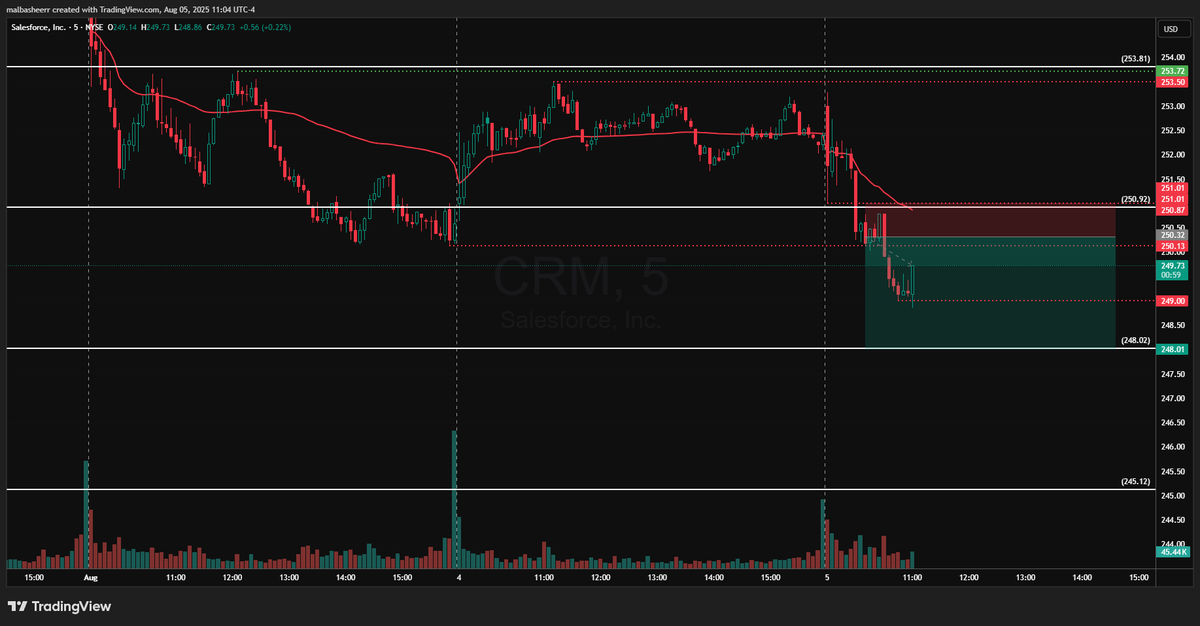Select the red stop-loss zone of short position
Viewport: 1200px width, 626px height.
pos(990,221)
